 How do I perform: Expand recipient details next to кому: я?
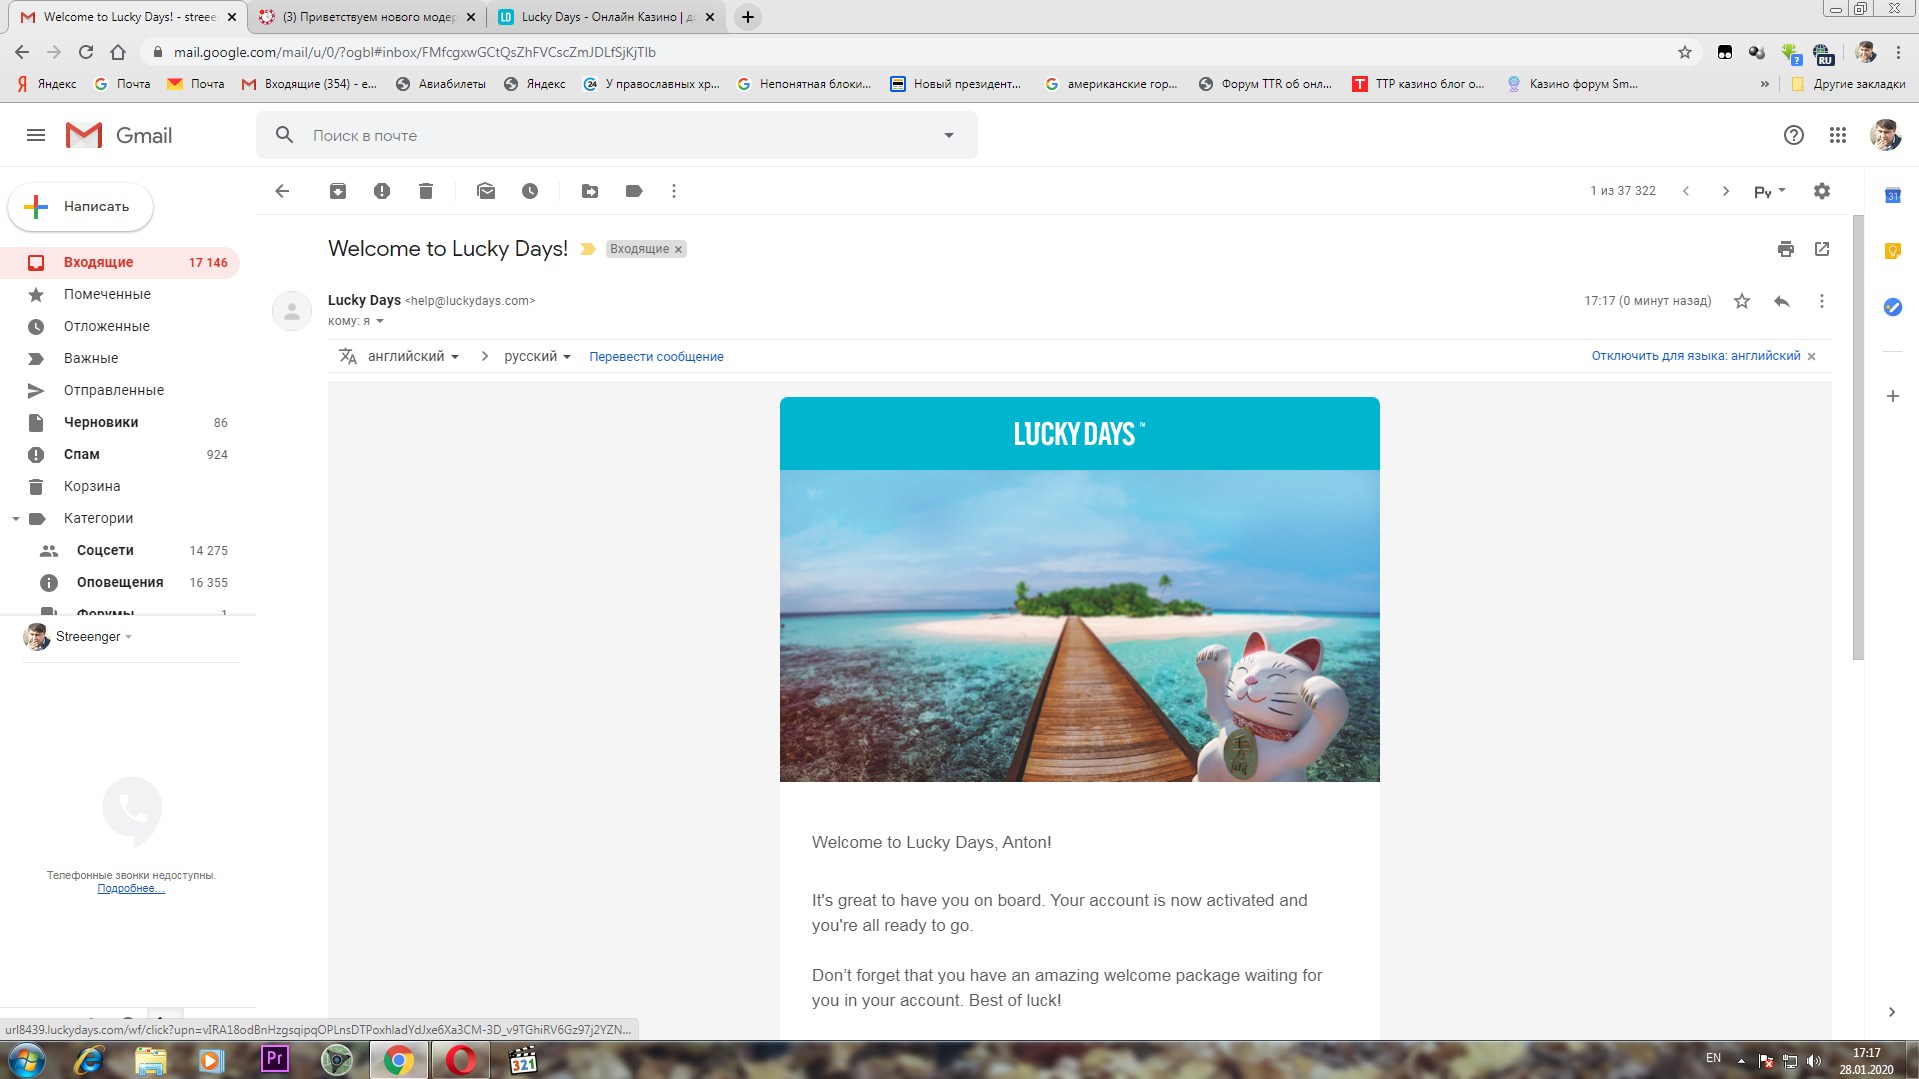point(380,321)
